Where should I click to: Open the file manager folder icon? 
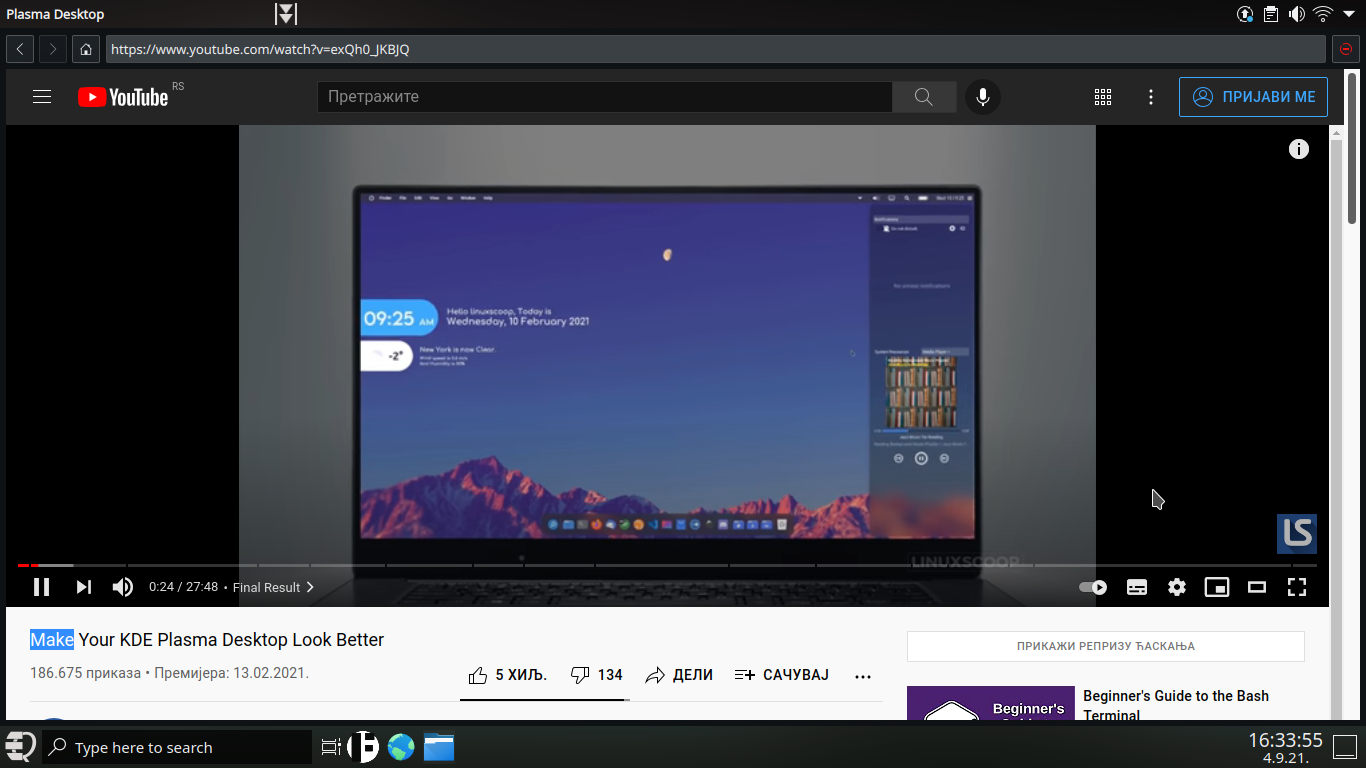(x=438, y=747)
